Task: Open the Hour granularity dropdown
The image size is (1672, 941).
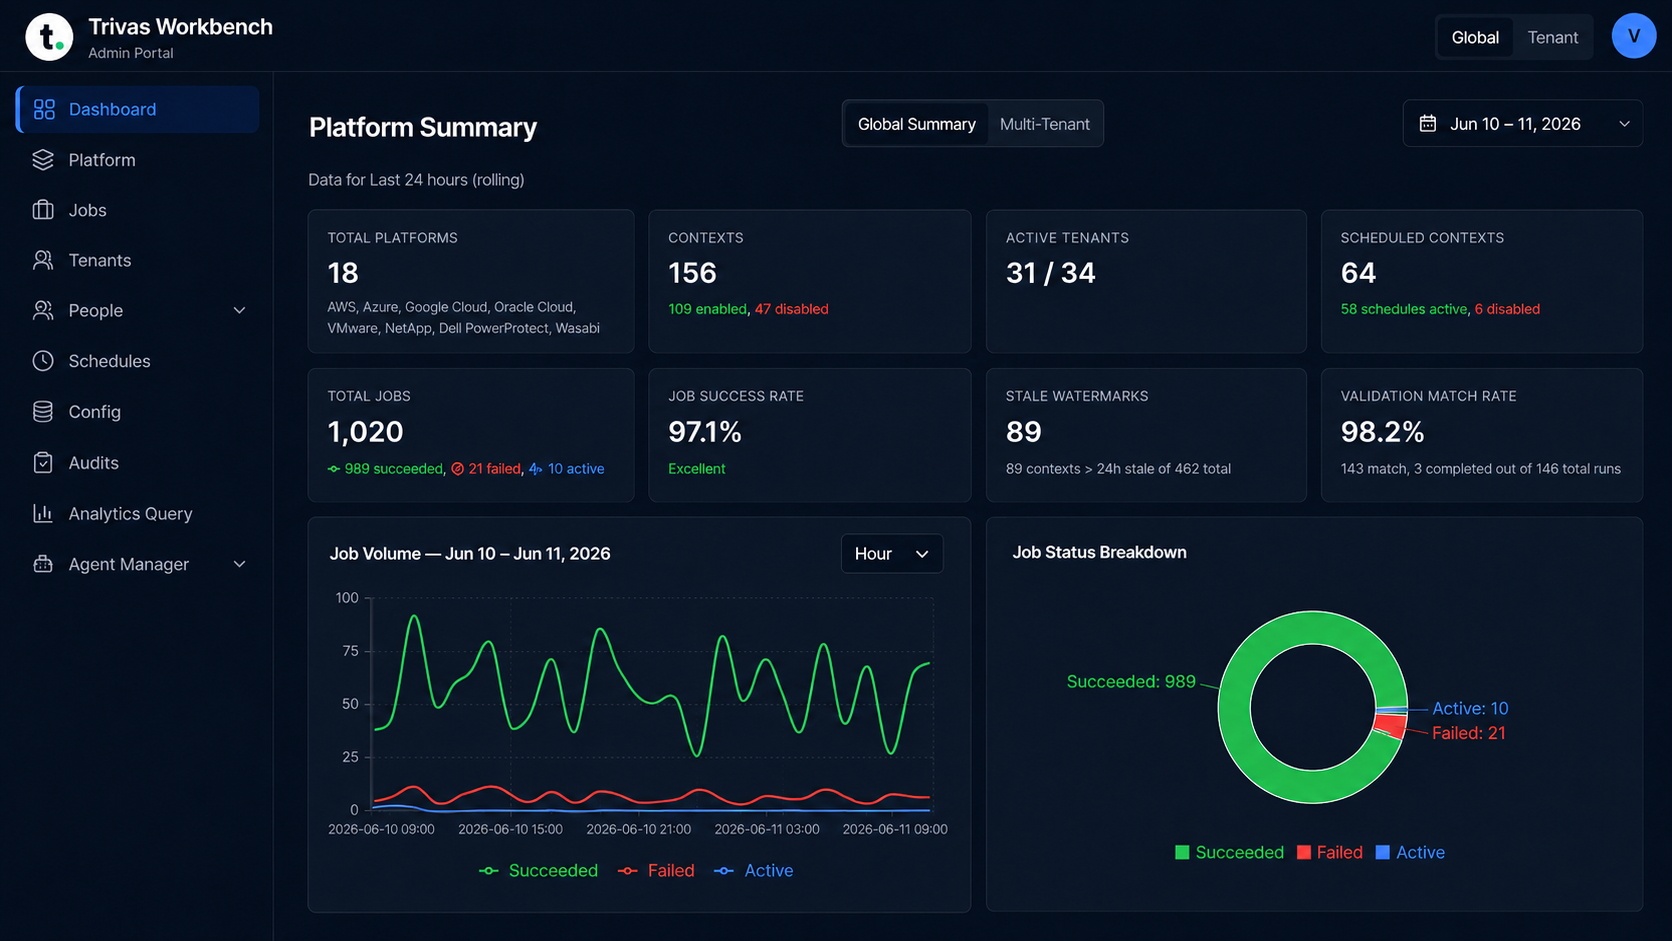Action: (x=891, y=554)
